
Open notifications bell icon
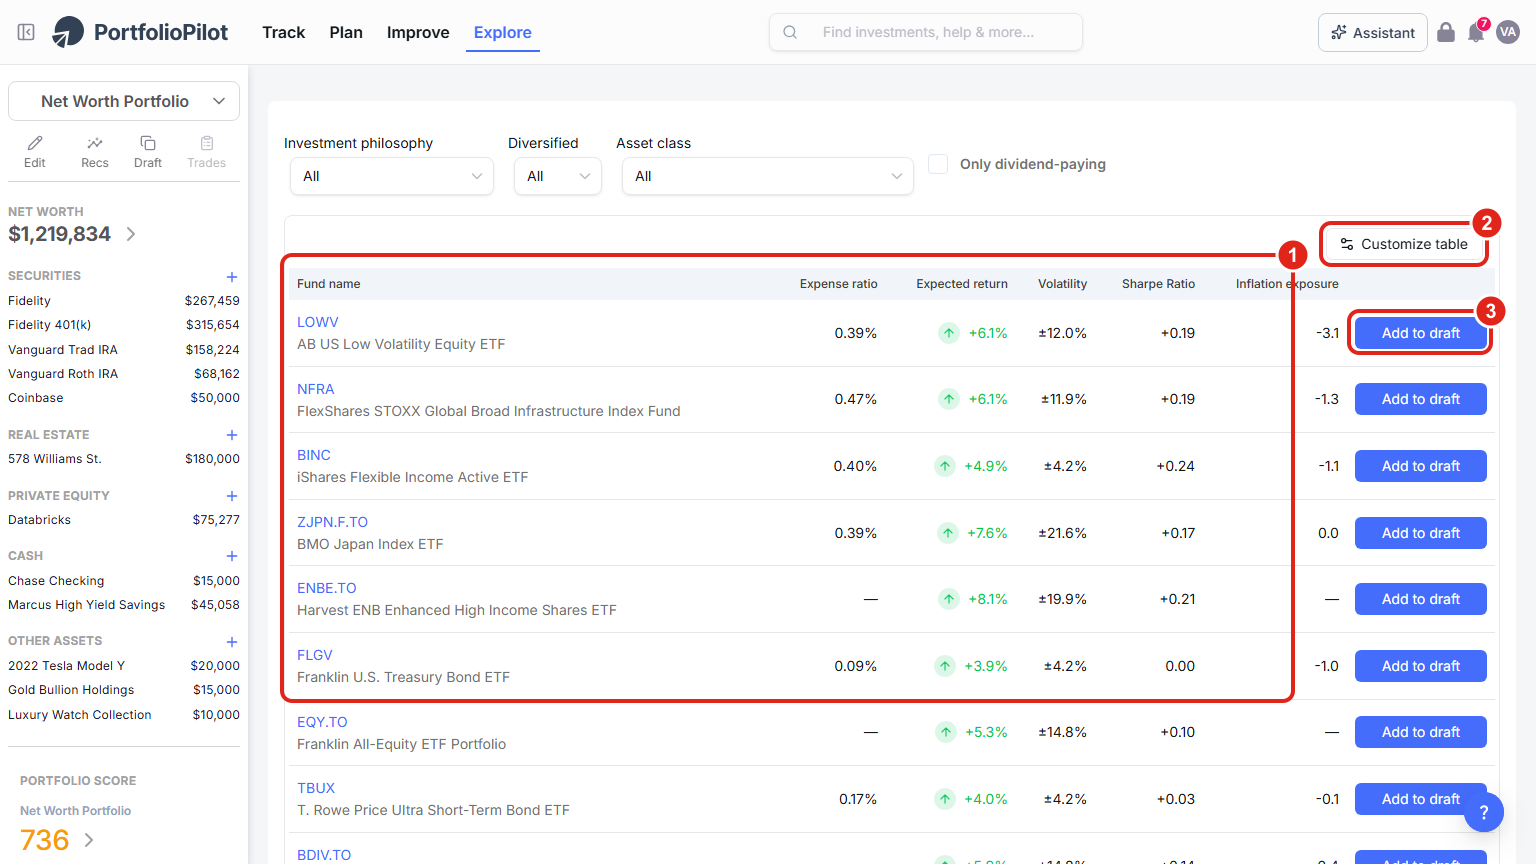click(x=1476, y=33)
